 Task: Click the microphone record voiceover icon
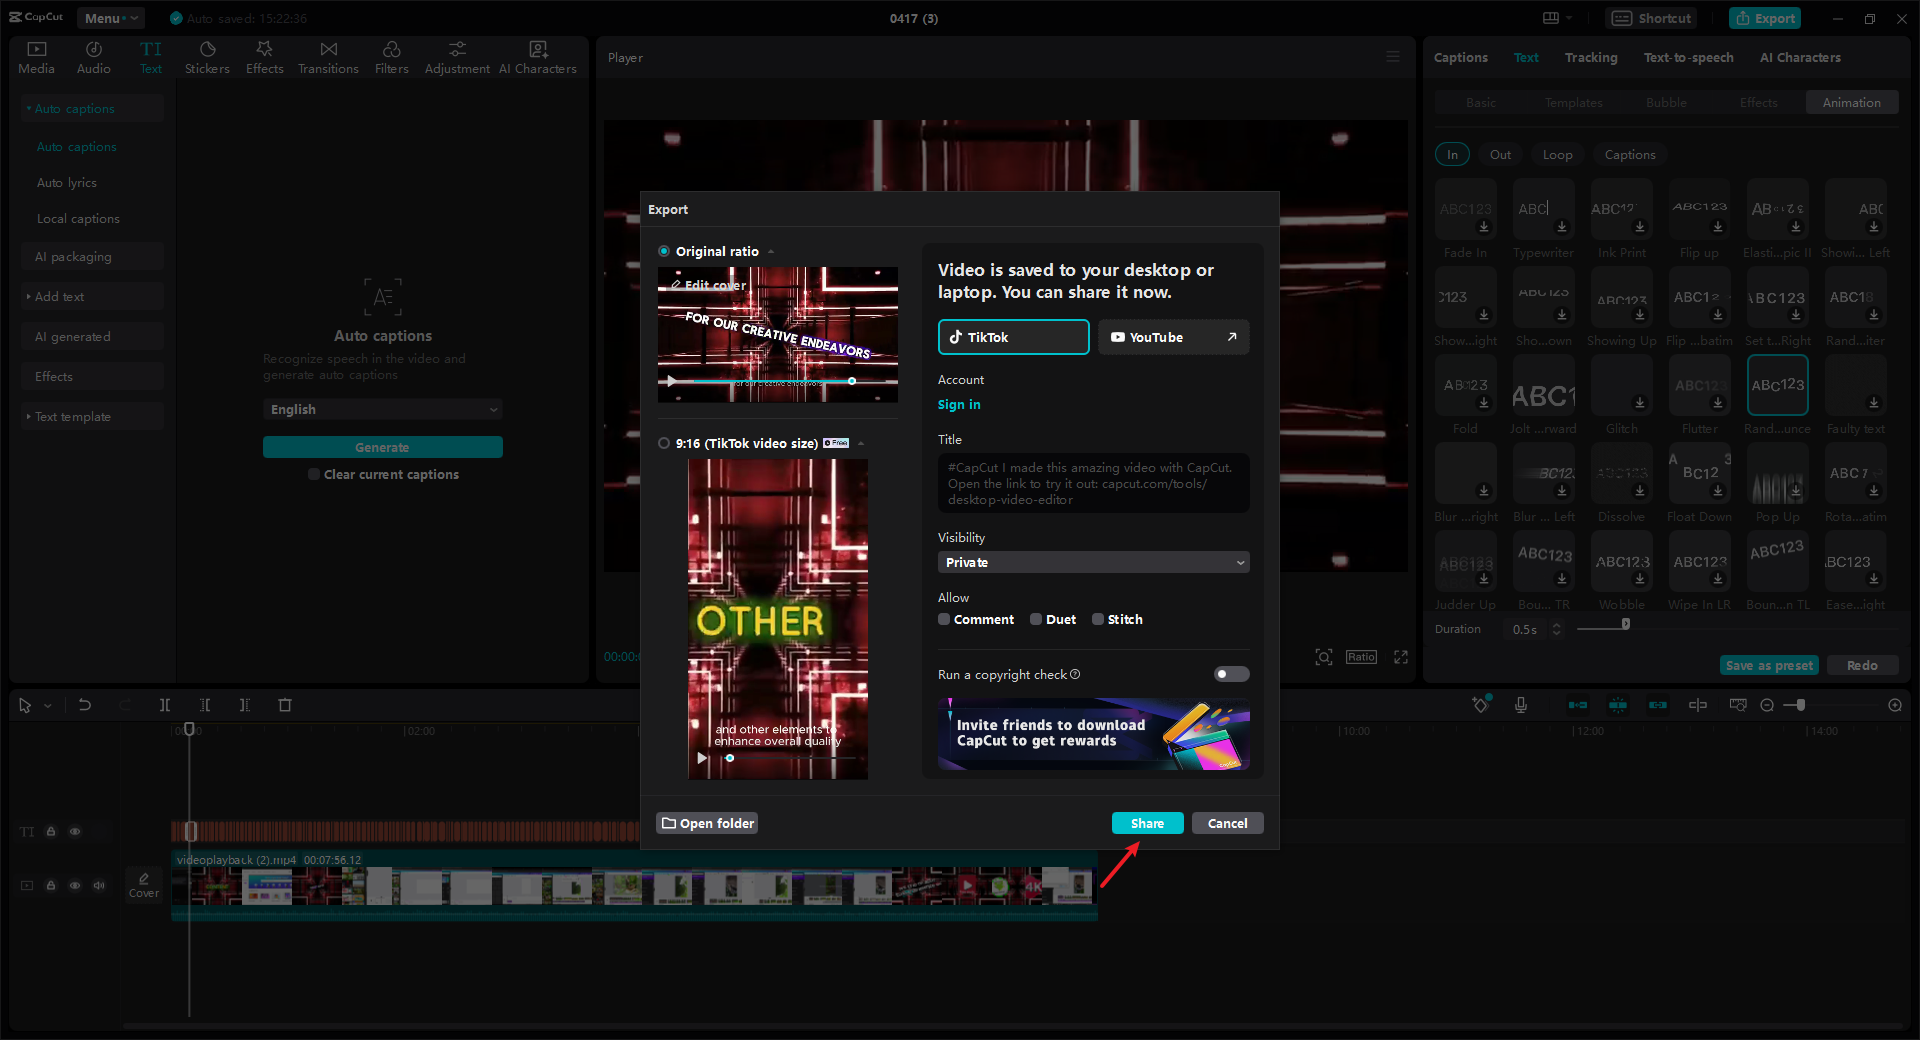pyautogui.click(x=1520, y=705)
